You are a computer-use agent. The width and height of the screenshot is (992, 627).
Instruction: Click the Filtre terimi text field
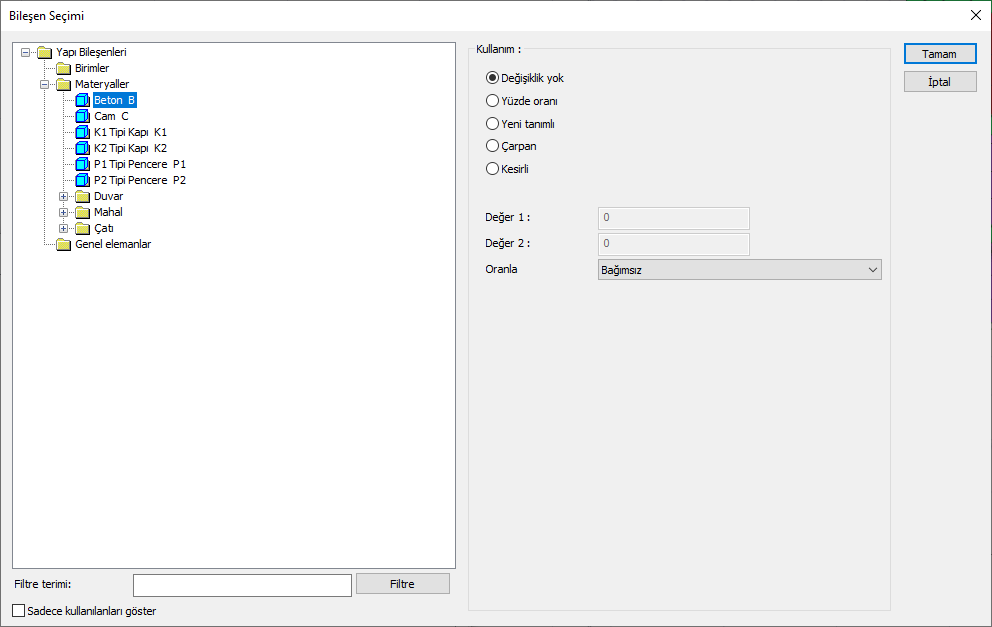pos(242,585)
